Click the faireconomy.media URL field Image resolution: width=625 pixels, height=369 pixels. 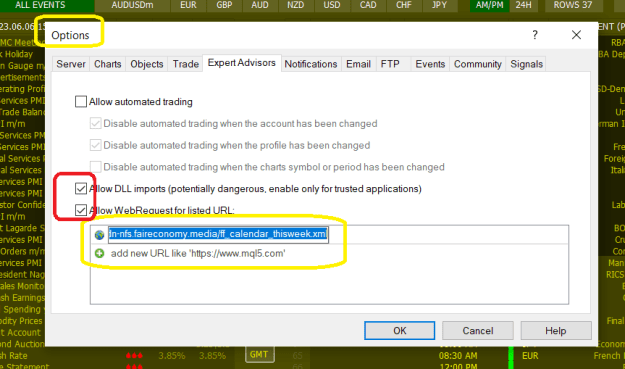(x=218, y=234)
